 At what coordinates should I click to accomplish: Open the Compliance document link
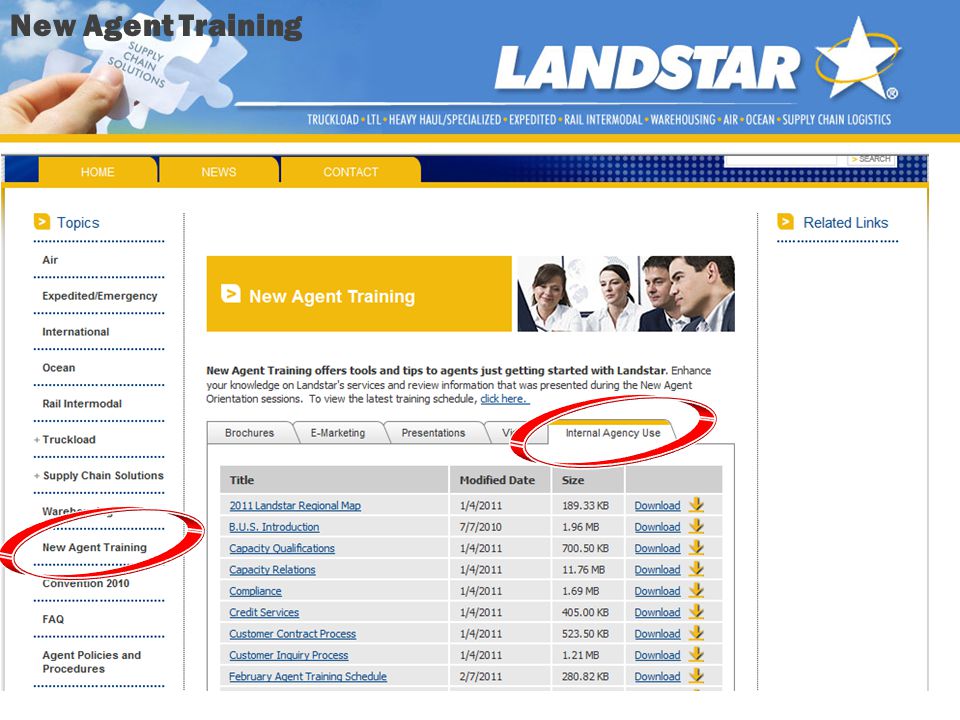(255, 591)
